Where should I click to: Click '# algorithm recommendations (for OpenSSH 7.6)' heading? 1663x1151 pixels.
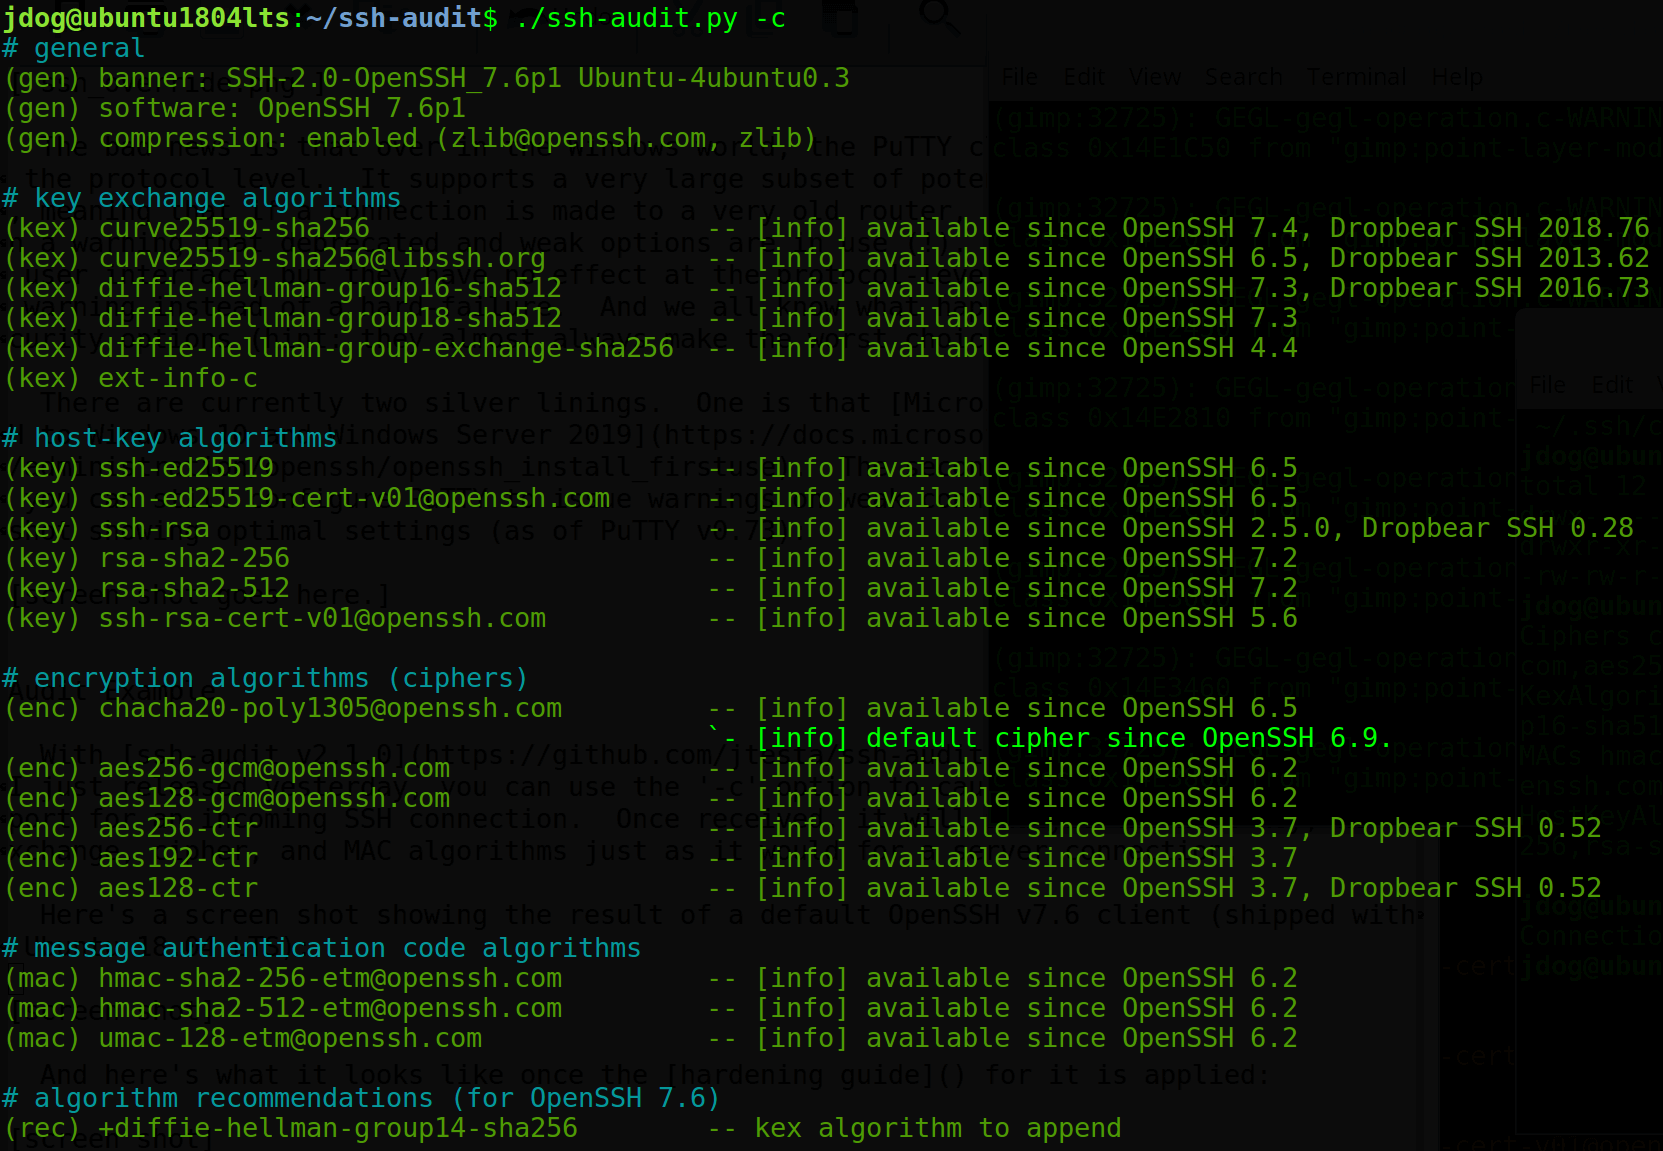(362, 1098)
